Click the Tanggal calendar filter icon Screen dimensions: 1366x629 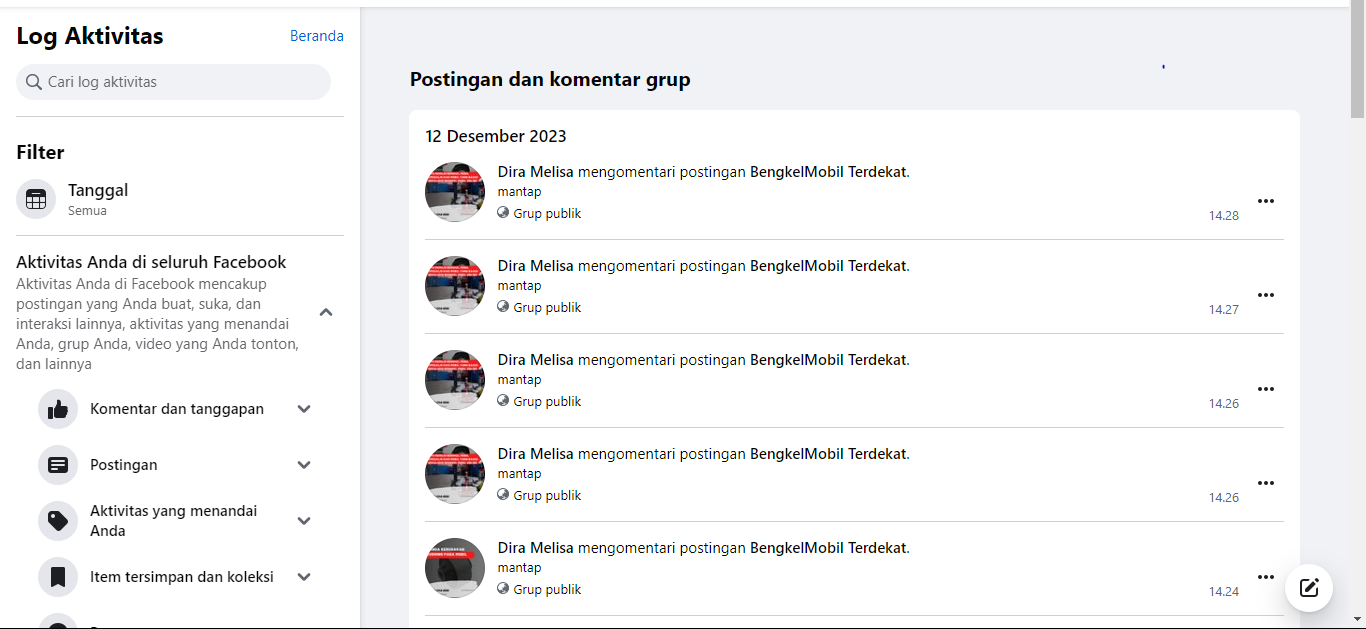coord(36,199)
